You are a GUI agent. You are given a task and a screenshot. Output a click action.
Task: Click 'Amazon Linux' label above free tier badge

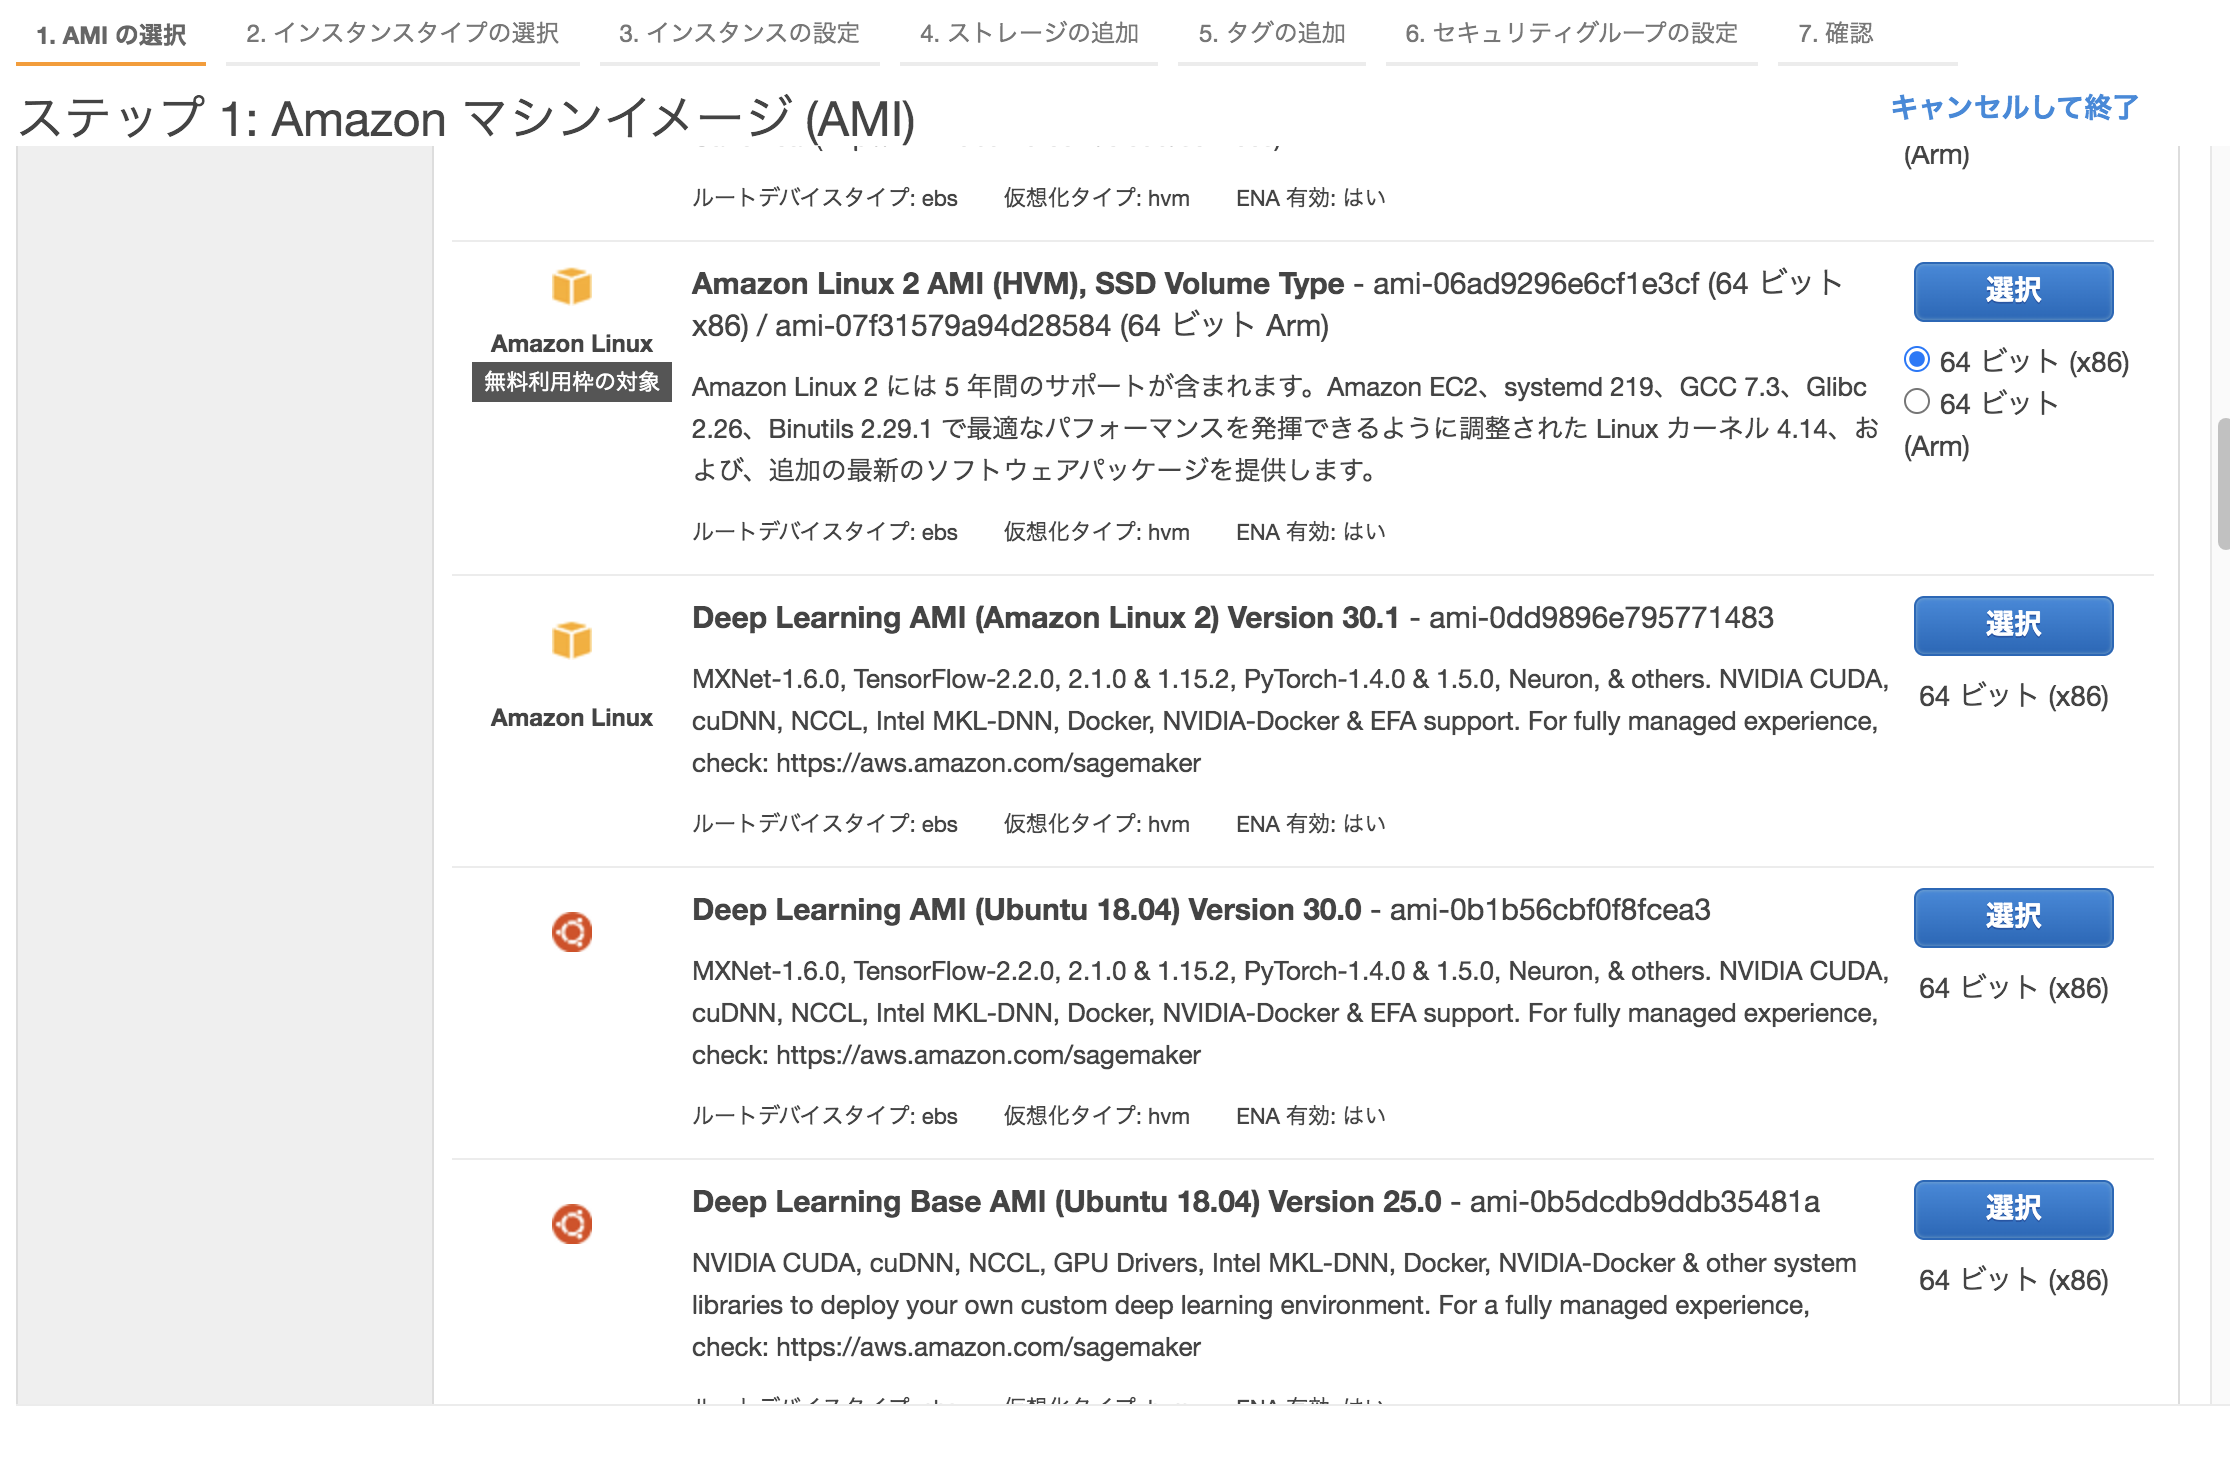point(572,344)
